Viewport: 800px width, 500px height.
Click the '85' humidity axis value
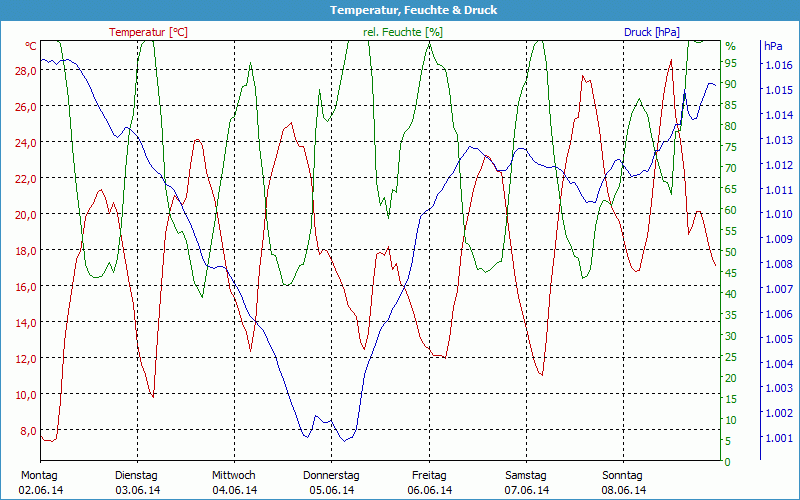click(x=731, y=105)
